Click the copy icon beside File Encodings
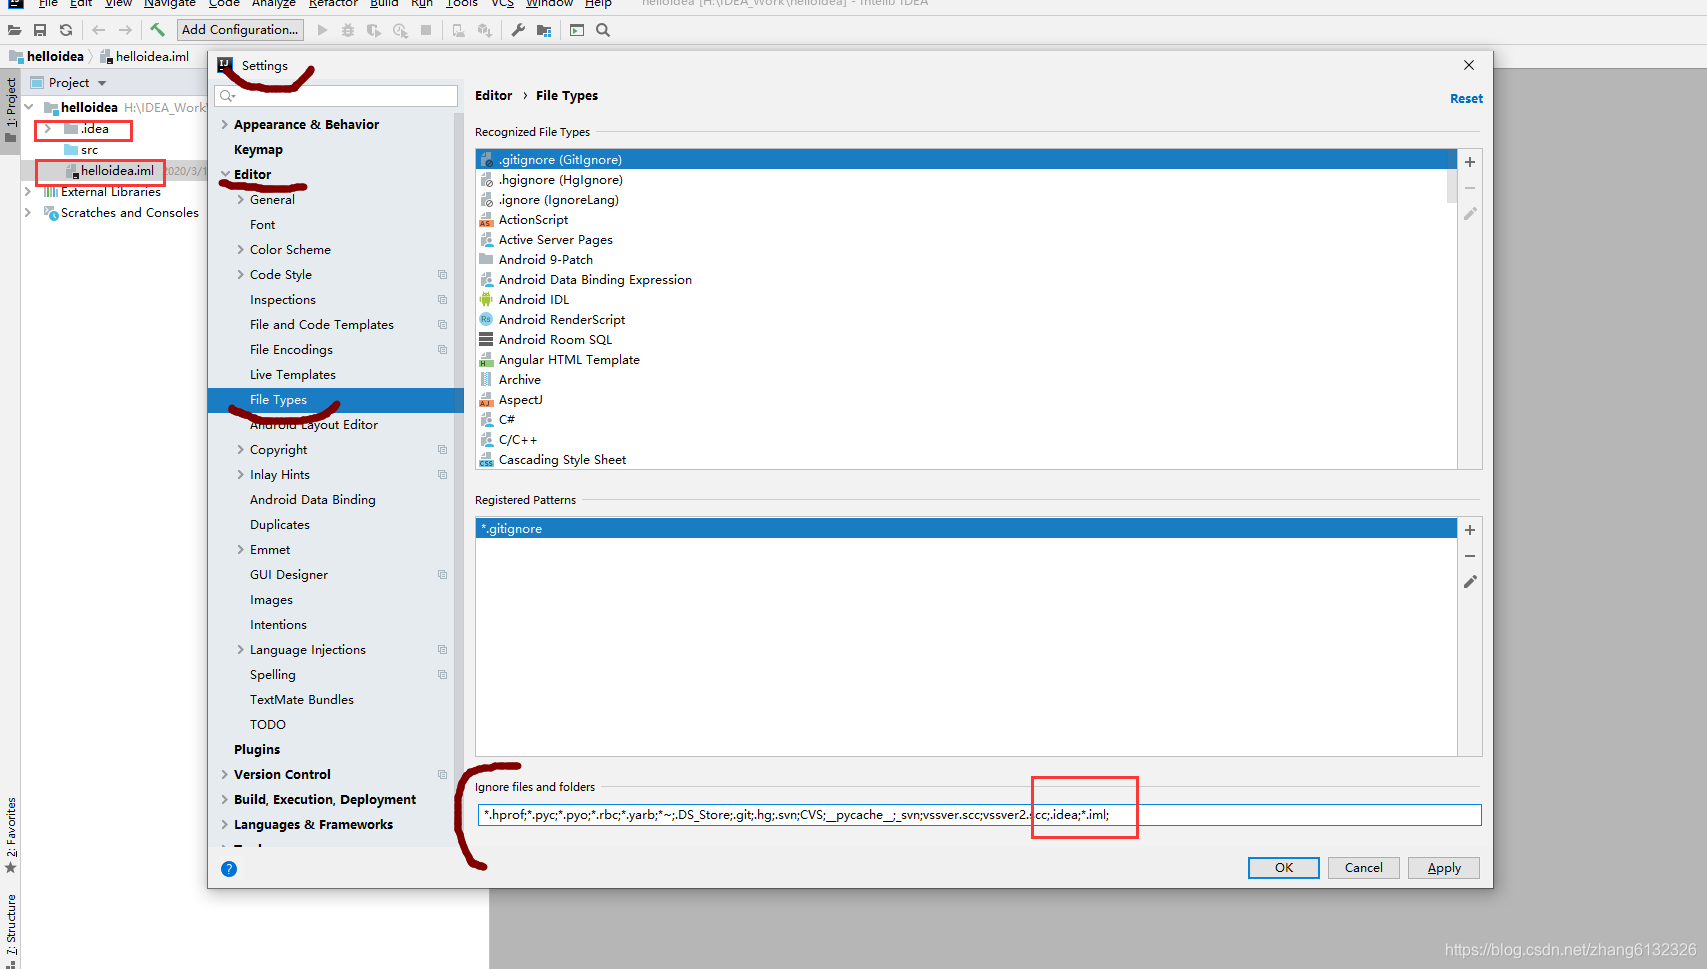Screen dimensions: 1707x969 (x=442, y=350)
